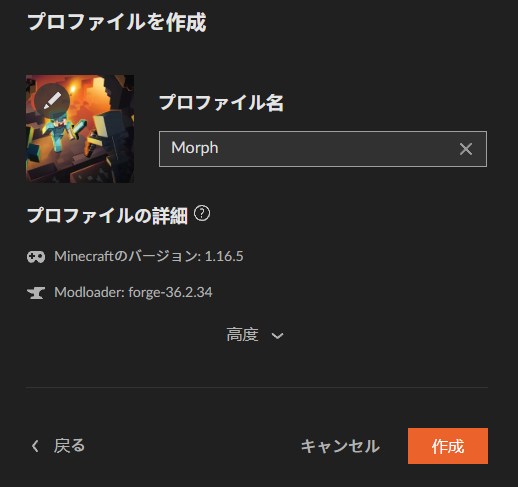The height and width of the screenshot is (487, 518).
Task: Select the Minecraft profile artwork thumbnail
Action: (x=80, y=129)
